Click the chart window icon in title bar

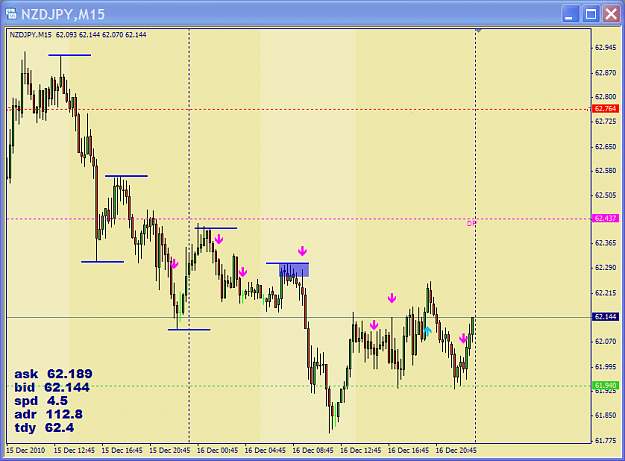[11, 14]
